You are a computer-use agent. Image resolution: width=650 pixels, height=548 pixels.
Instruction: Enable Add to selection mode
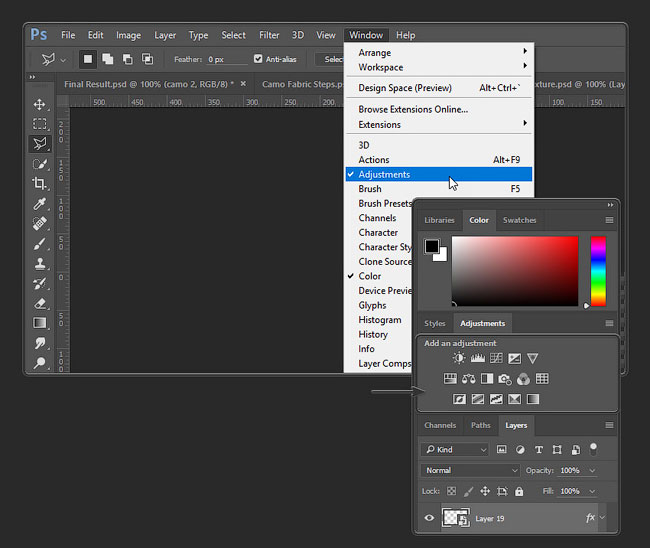[x=108, y=59]
